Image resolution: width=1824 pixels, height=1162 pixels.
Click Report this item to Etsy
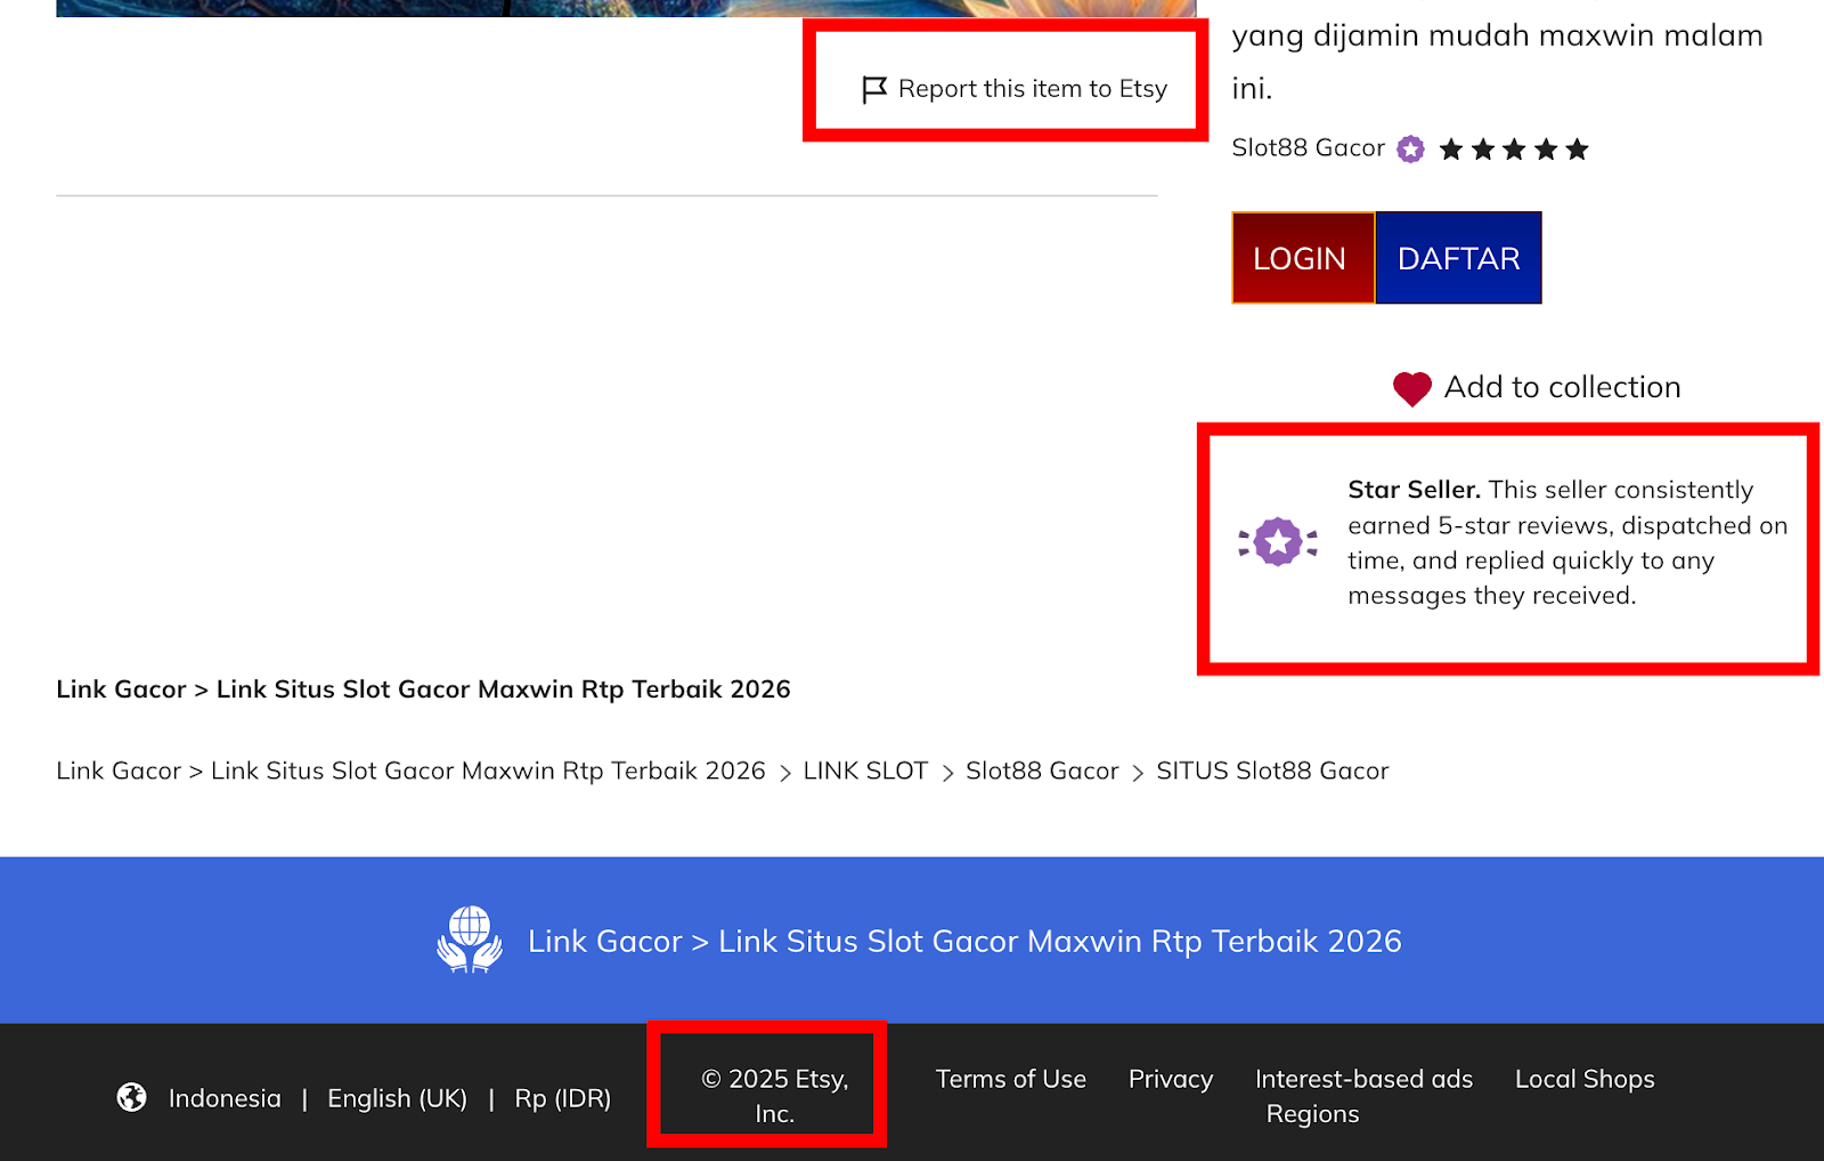tap(1032, 88)
